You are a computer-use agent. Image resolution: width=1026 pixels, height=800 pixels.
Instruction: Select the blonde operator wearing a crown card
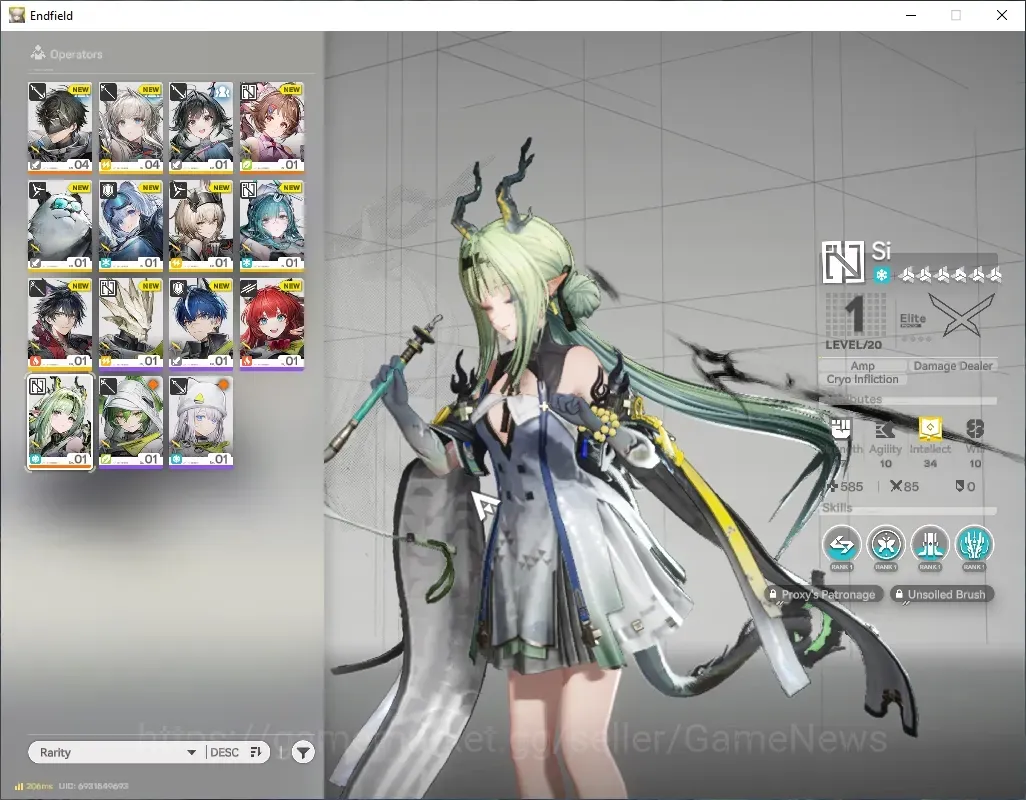click(201, 226)
